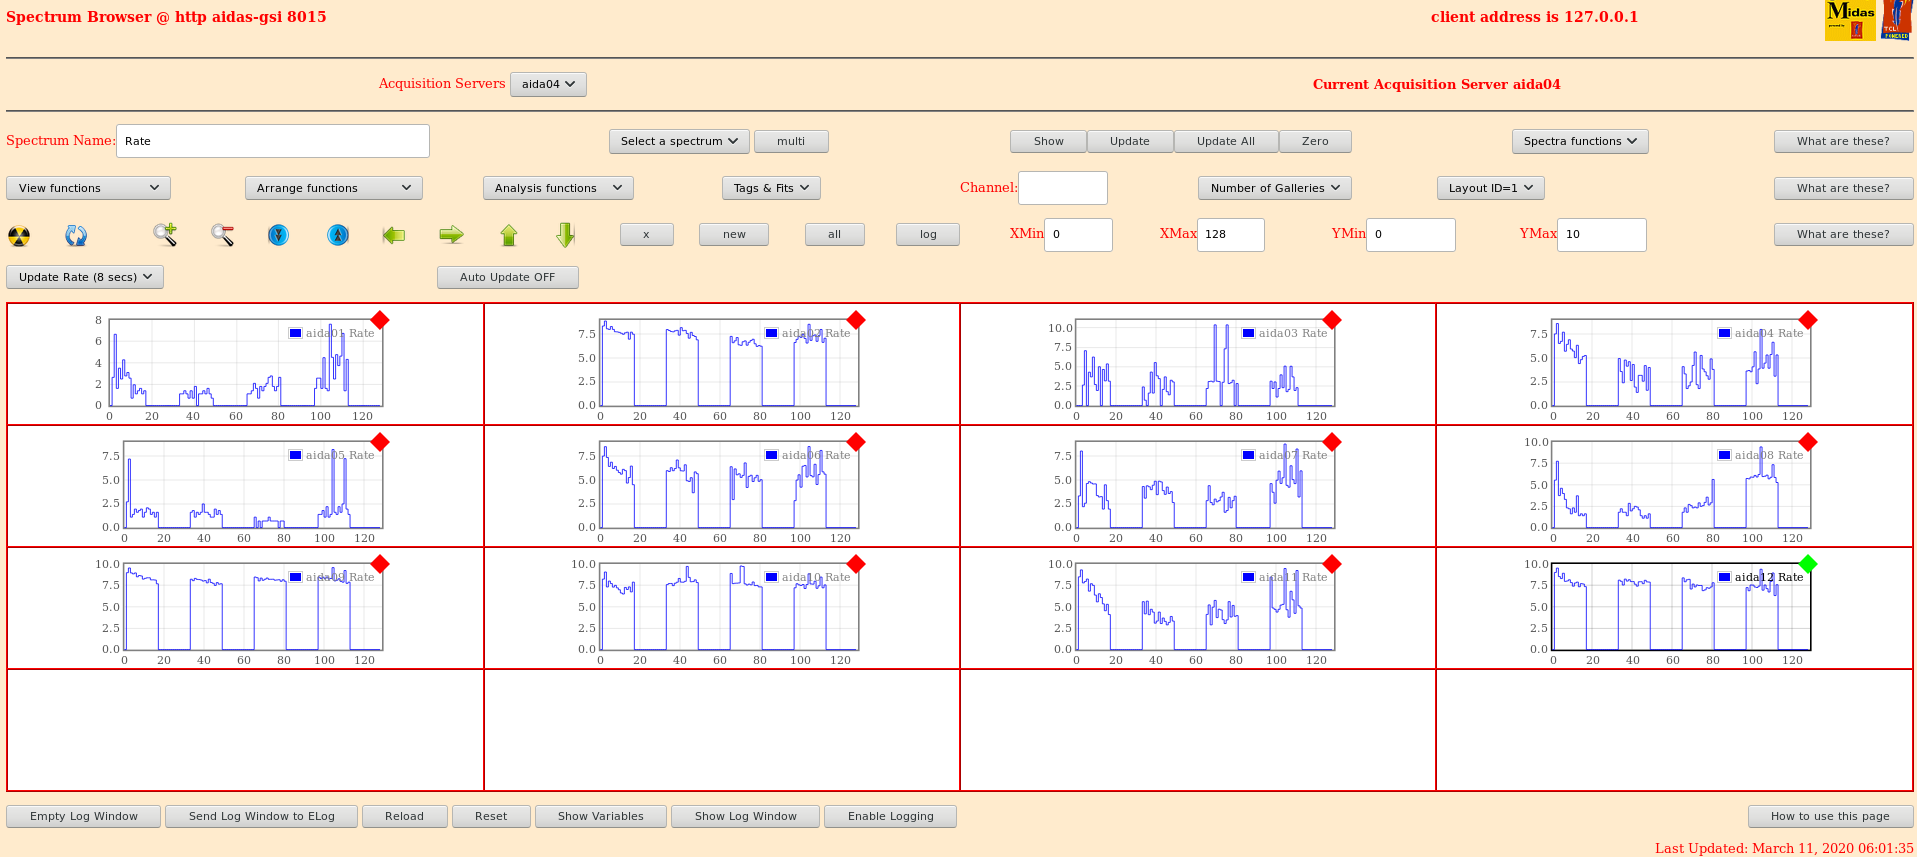Image resolution: width=1917 pixels, height=857 pixels.
Task: Click the zoom out magnifier icon
Action: (x=222, y=235)
